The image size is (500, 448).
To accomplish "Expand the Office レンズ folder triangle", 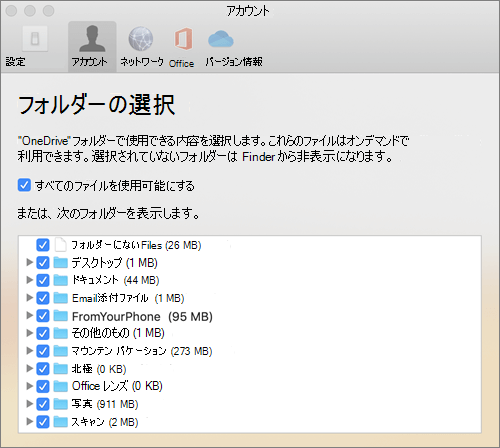I will (x=30, y=386).
